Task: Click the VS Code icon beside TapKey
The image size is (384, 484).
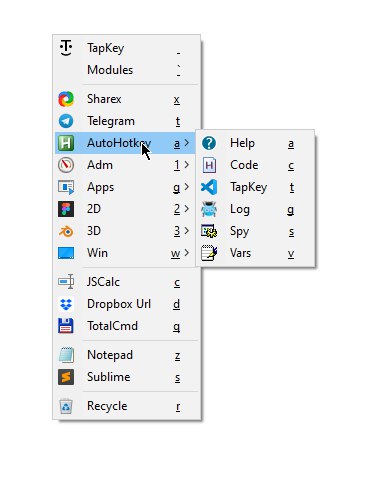Action: pyautogui.click(x=209, y=187)
